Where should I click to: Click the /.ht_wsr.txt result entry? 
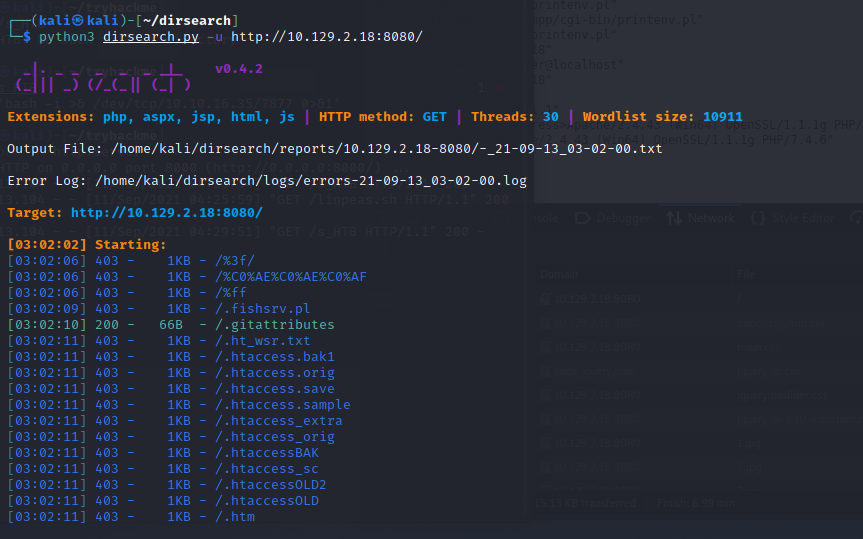tap(253, 341)
